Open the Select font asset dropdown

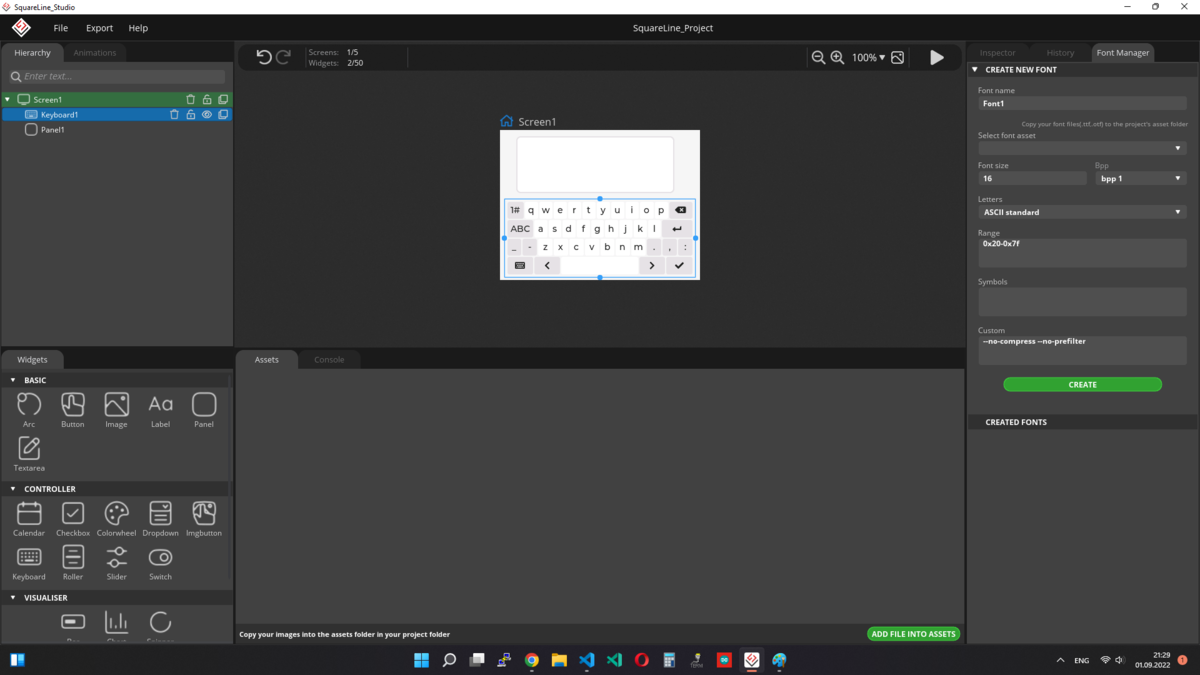[x=1082, y=148]
